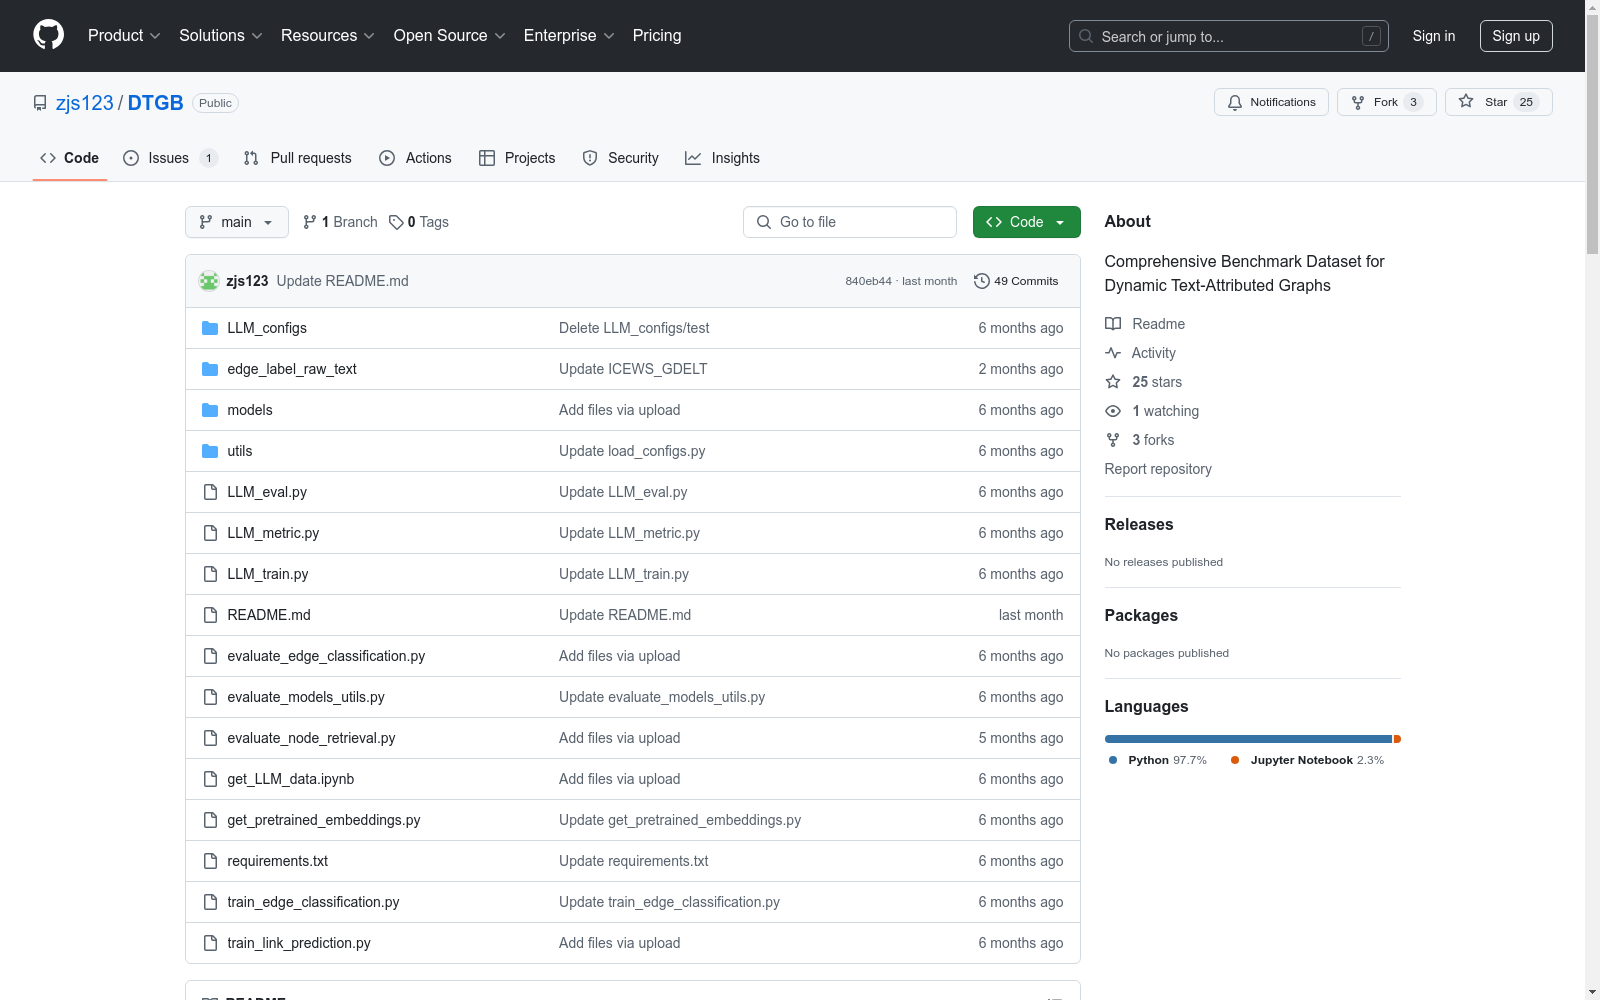Click the Sign up button
1600x1000 pixels.
[1516, 36]
